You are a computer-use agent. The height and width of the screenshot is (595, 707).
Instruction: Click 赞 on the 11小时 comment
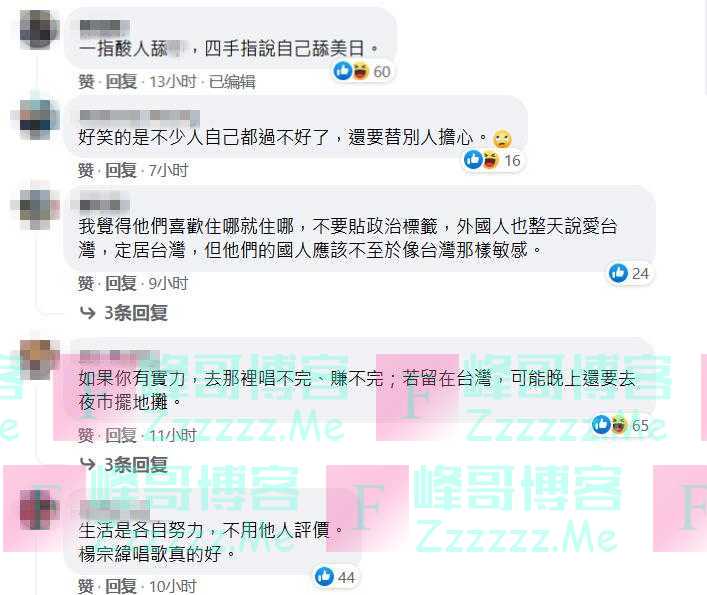[86, 435]
